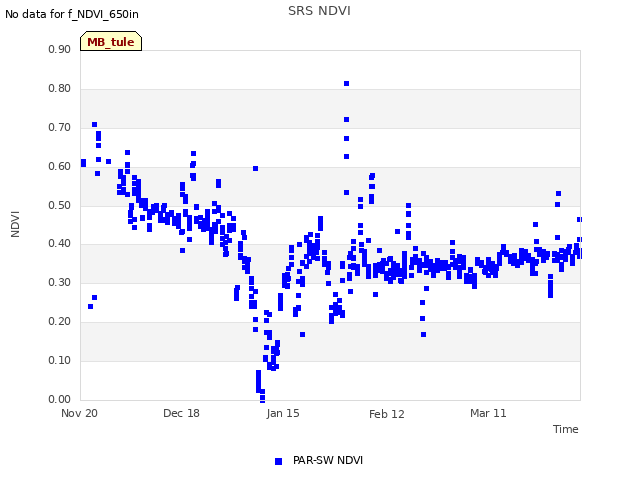Viewport: 640px width, 480px height.
Task: Click the 0.10 y-axis tick label
Action: [x=59, y=360]
